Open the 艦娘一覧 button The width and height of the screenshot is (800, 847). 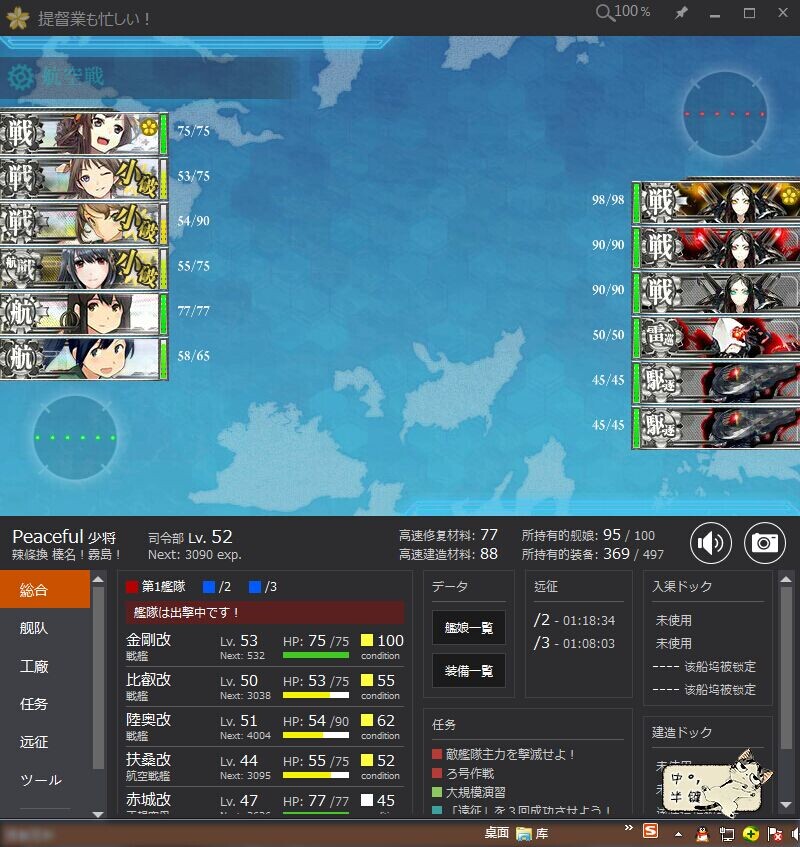pyautogui.click(x=469, y=628)
